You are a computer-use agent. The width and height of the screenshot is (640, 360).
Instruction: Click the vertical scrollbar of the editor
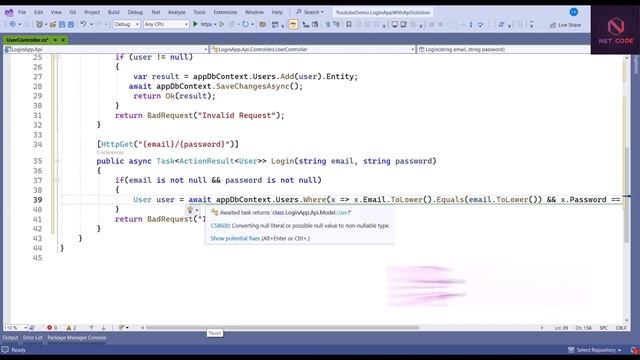point(627,194)
